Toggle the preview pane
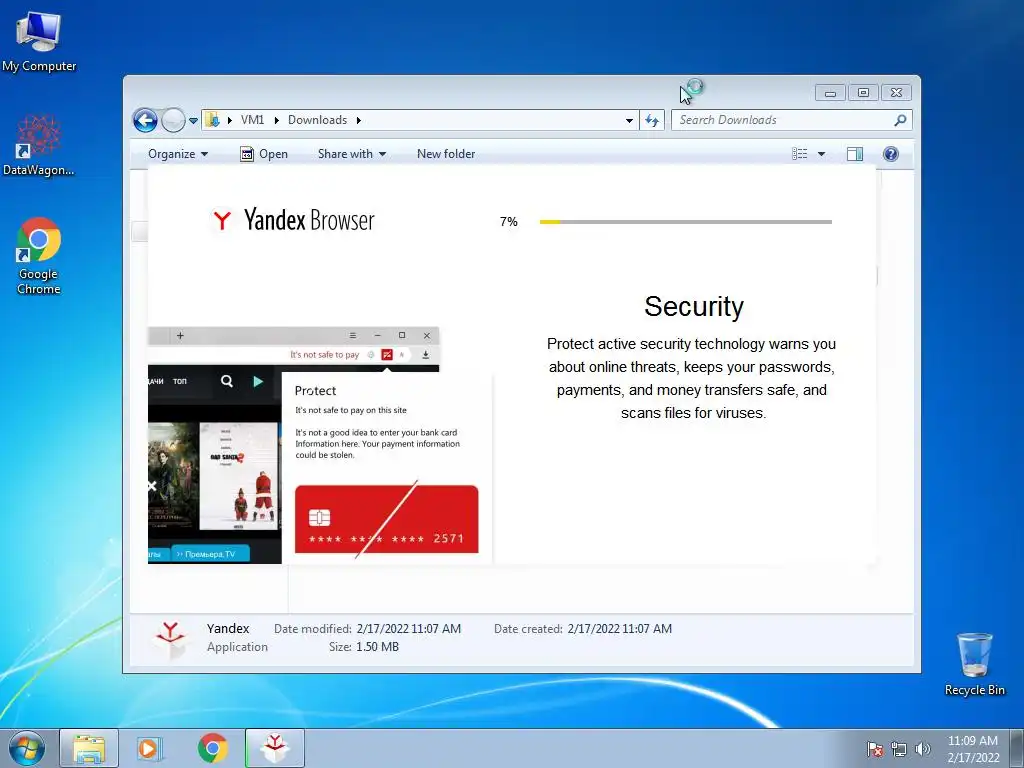This screenshot has height=768, width=1024. pos(854,154)
